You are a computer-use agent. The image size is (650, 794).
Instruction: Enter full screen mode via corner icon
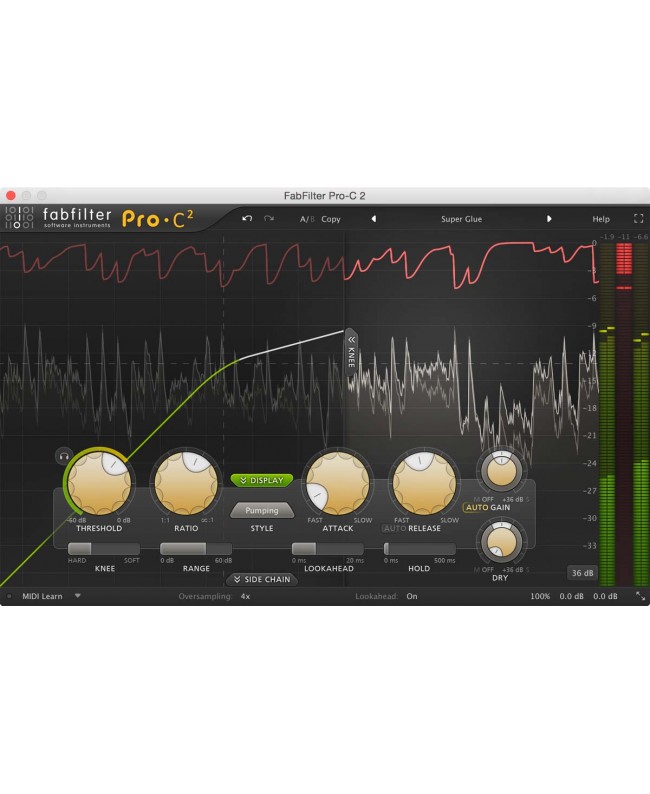click(638, 219)
